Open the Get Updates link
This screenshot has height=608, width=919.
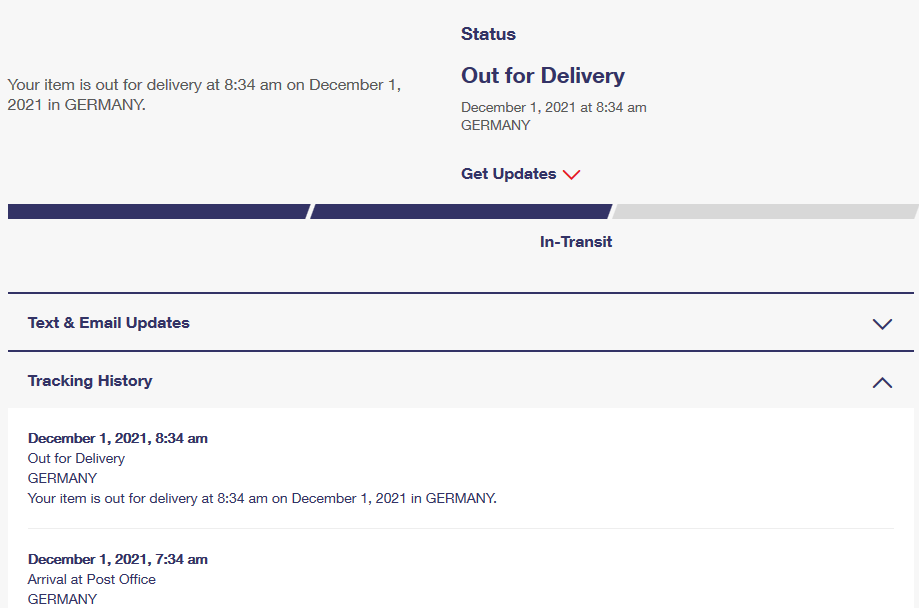pos(508,174)
